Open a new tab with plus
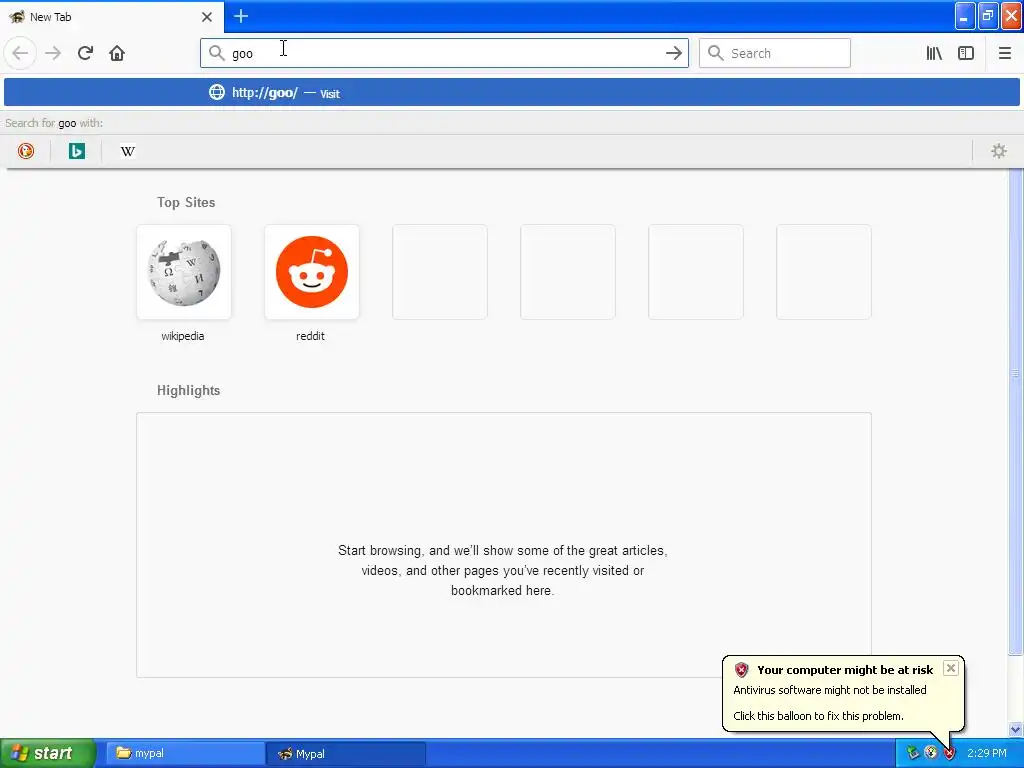 [241, 16]
